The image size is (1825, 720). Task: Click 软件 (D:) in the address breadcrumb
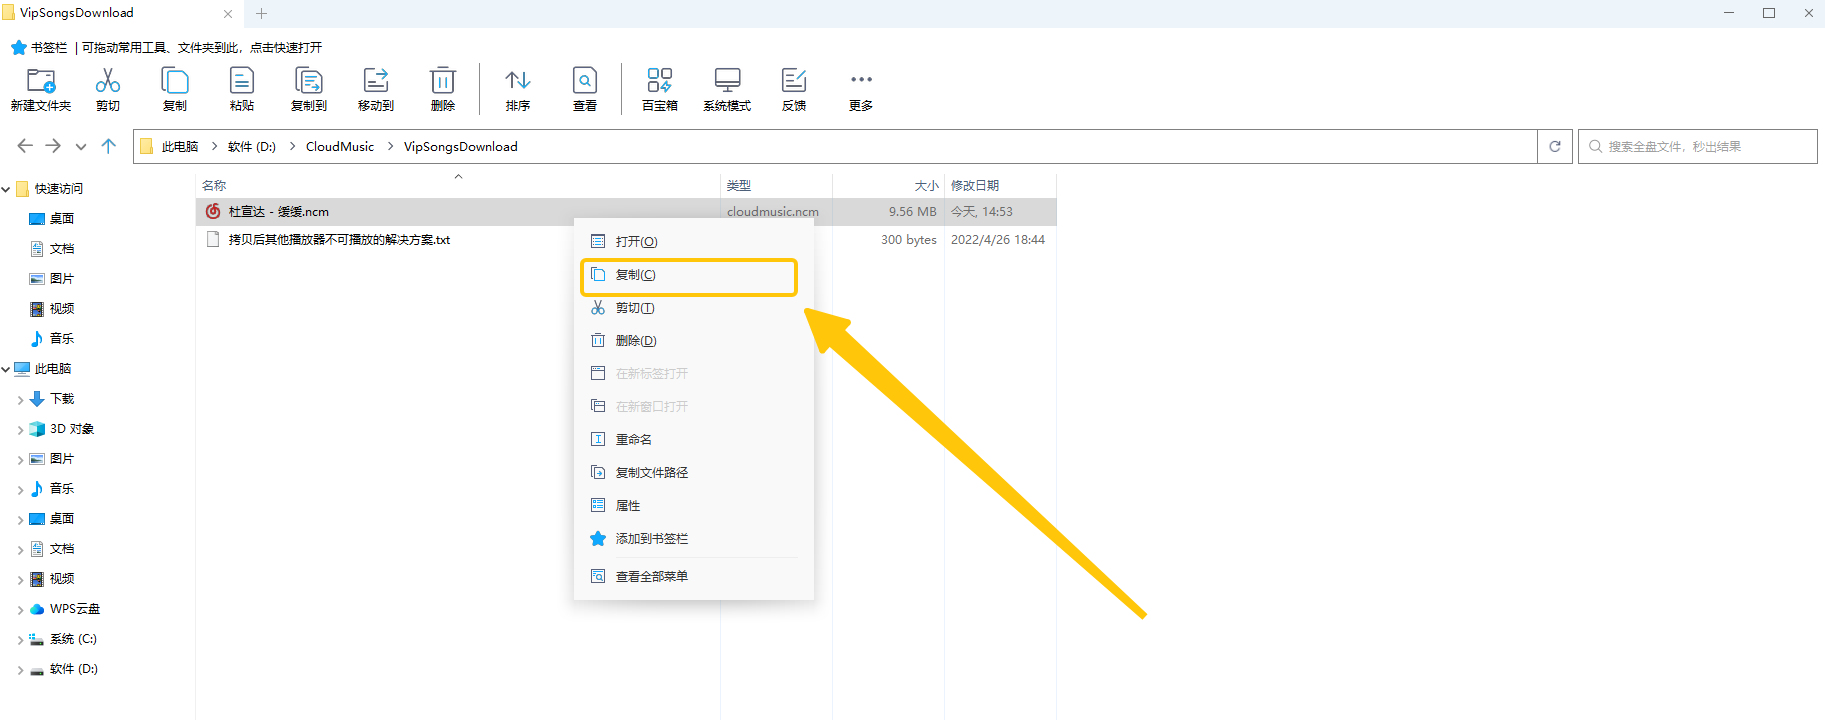click(252, 146)
